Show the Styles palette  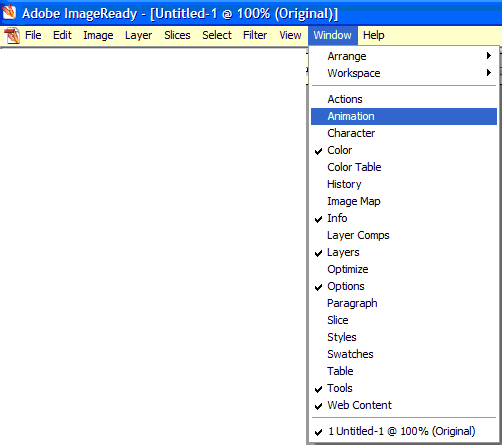pyautogui.click(x=404, y=337)
